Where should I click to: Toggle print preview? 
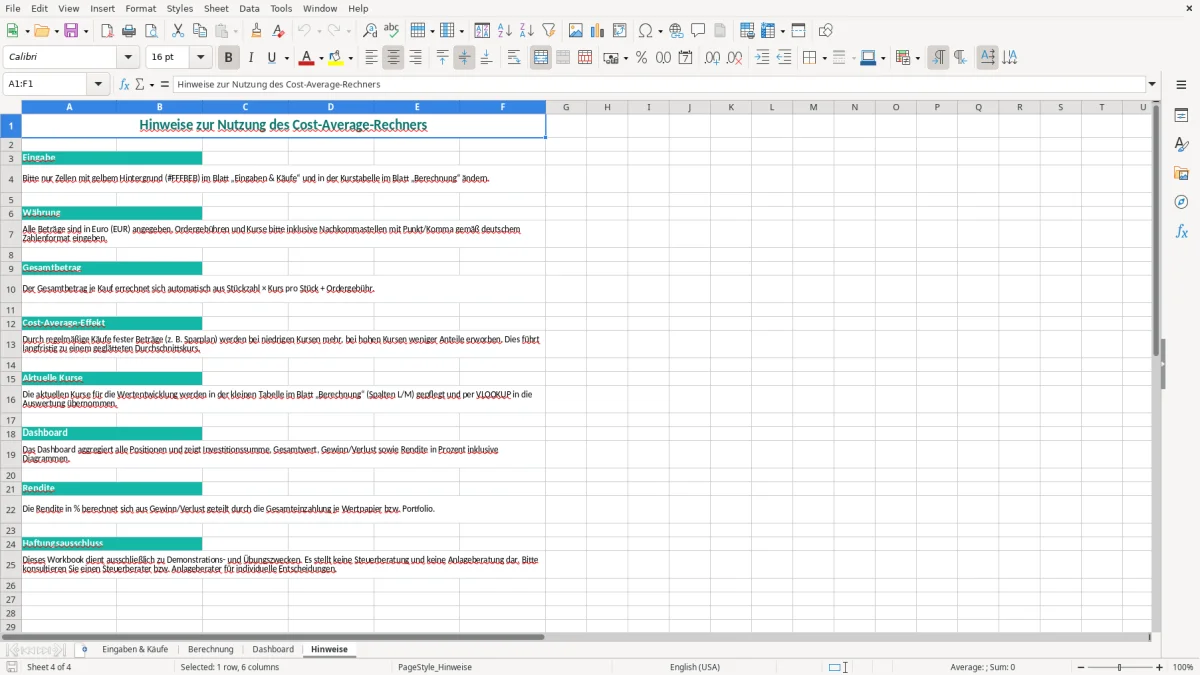[151, 31]
